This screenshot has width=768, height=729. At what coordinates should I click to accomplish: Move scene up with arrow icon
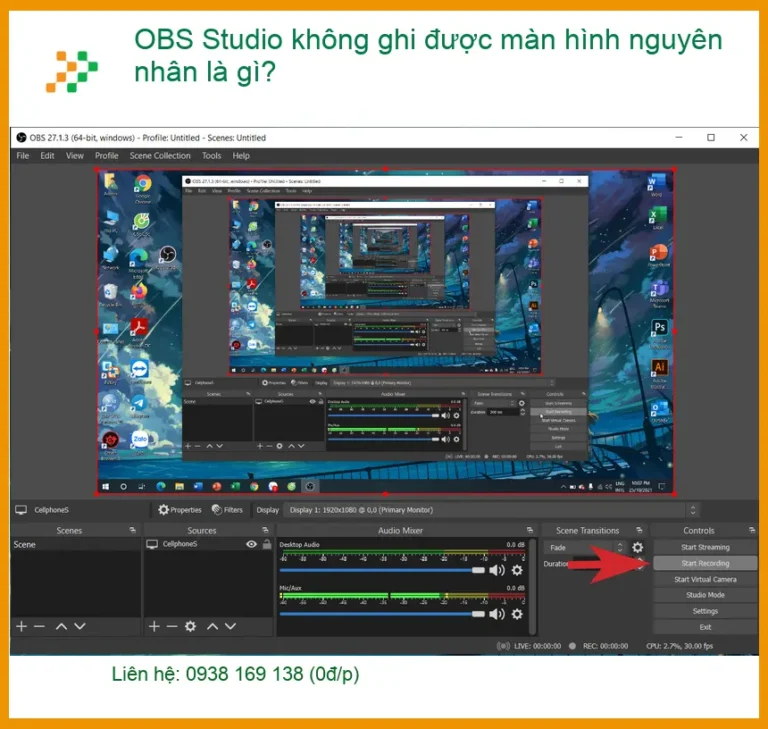coord(61,626)
